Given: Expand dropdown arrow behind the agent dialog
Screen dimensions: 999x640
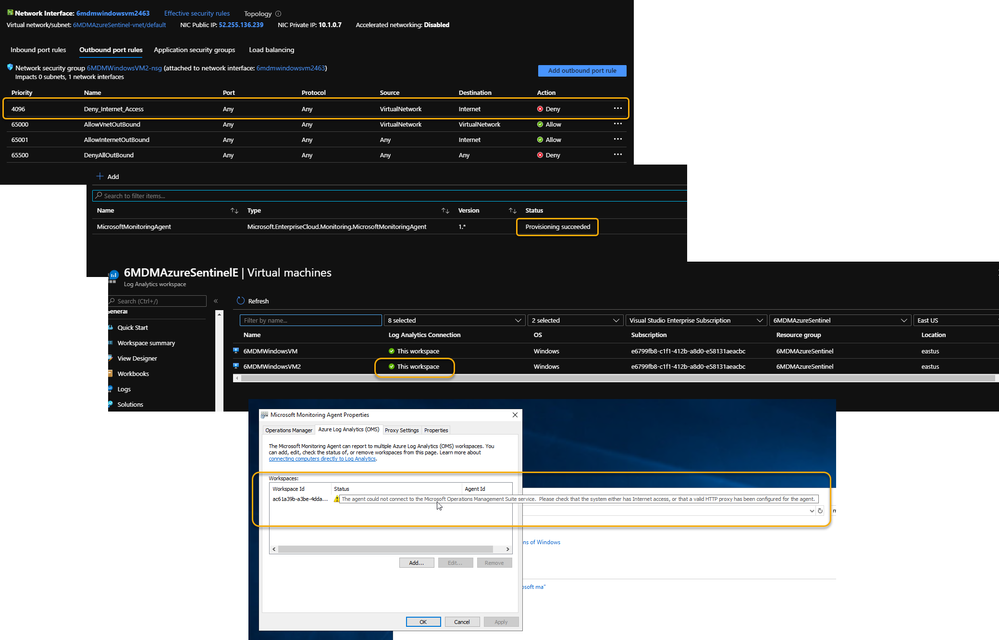Looking at the screenshot, I should click(811, 511).
